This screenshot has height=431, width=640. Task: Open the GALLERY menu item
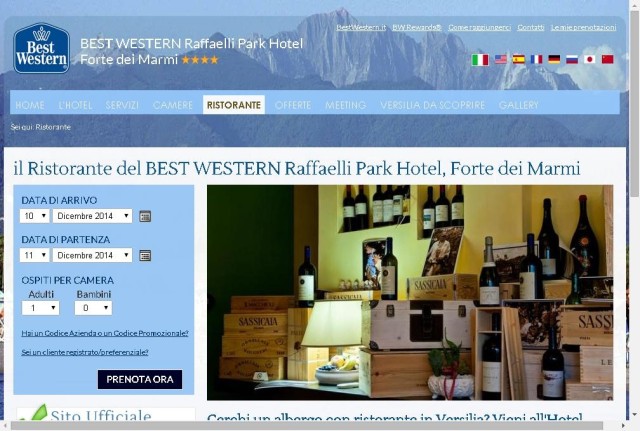518,105
